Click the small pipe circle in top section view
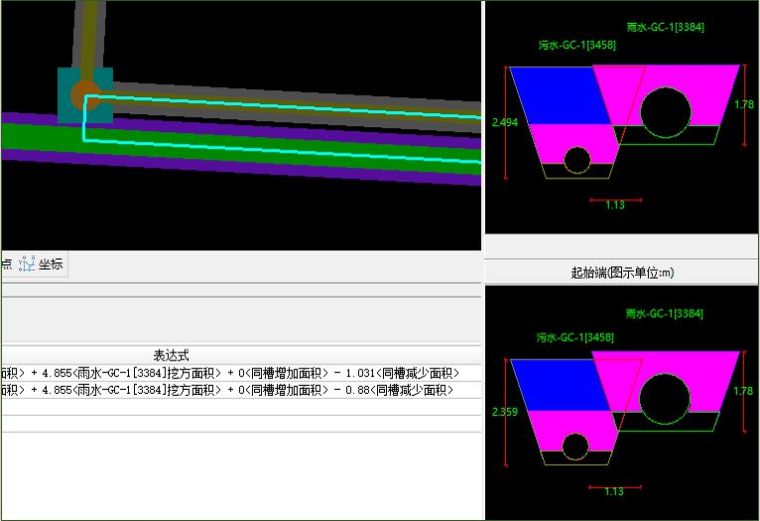 pos(577,159)
